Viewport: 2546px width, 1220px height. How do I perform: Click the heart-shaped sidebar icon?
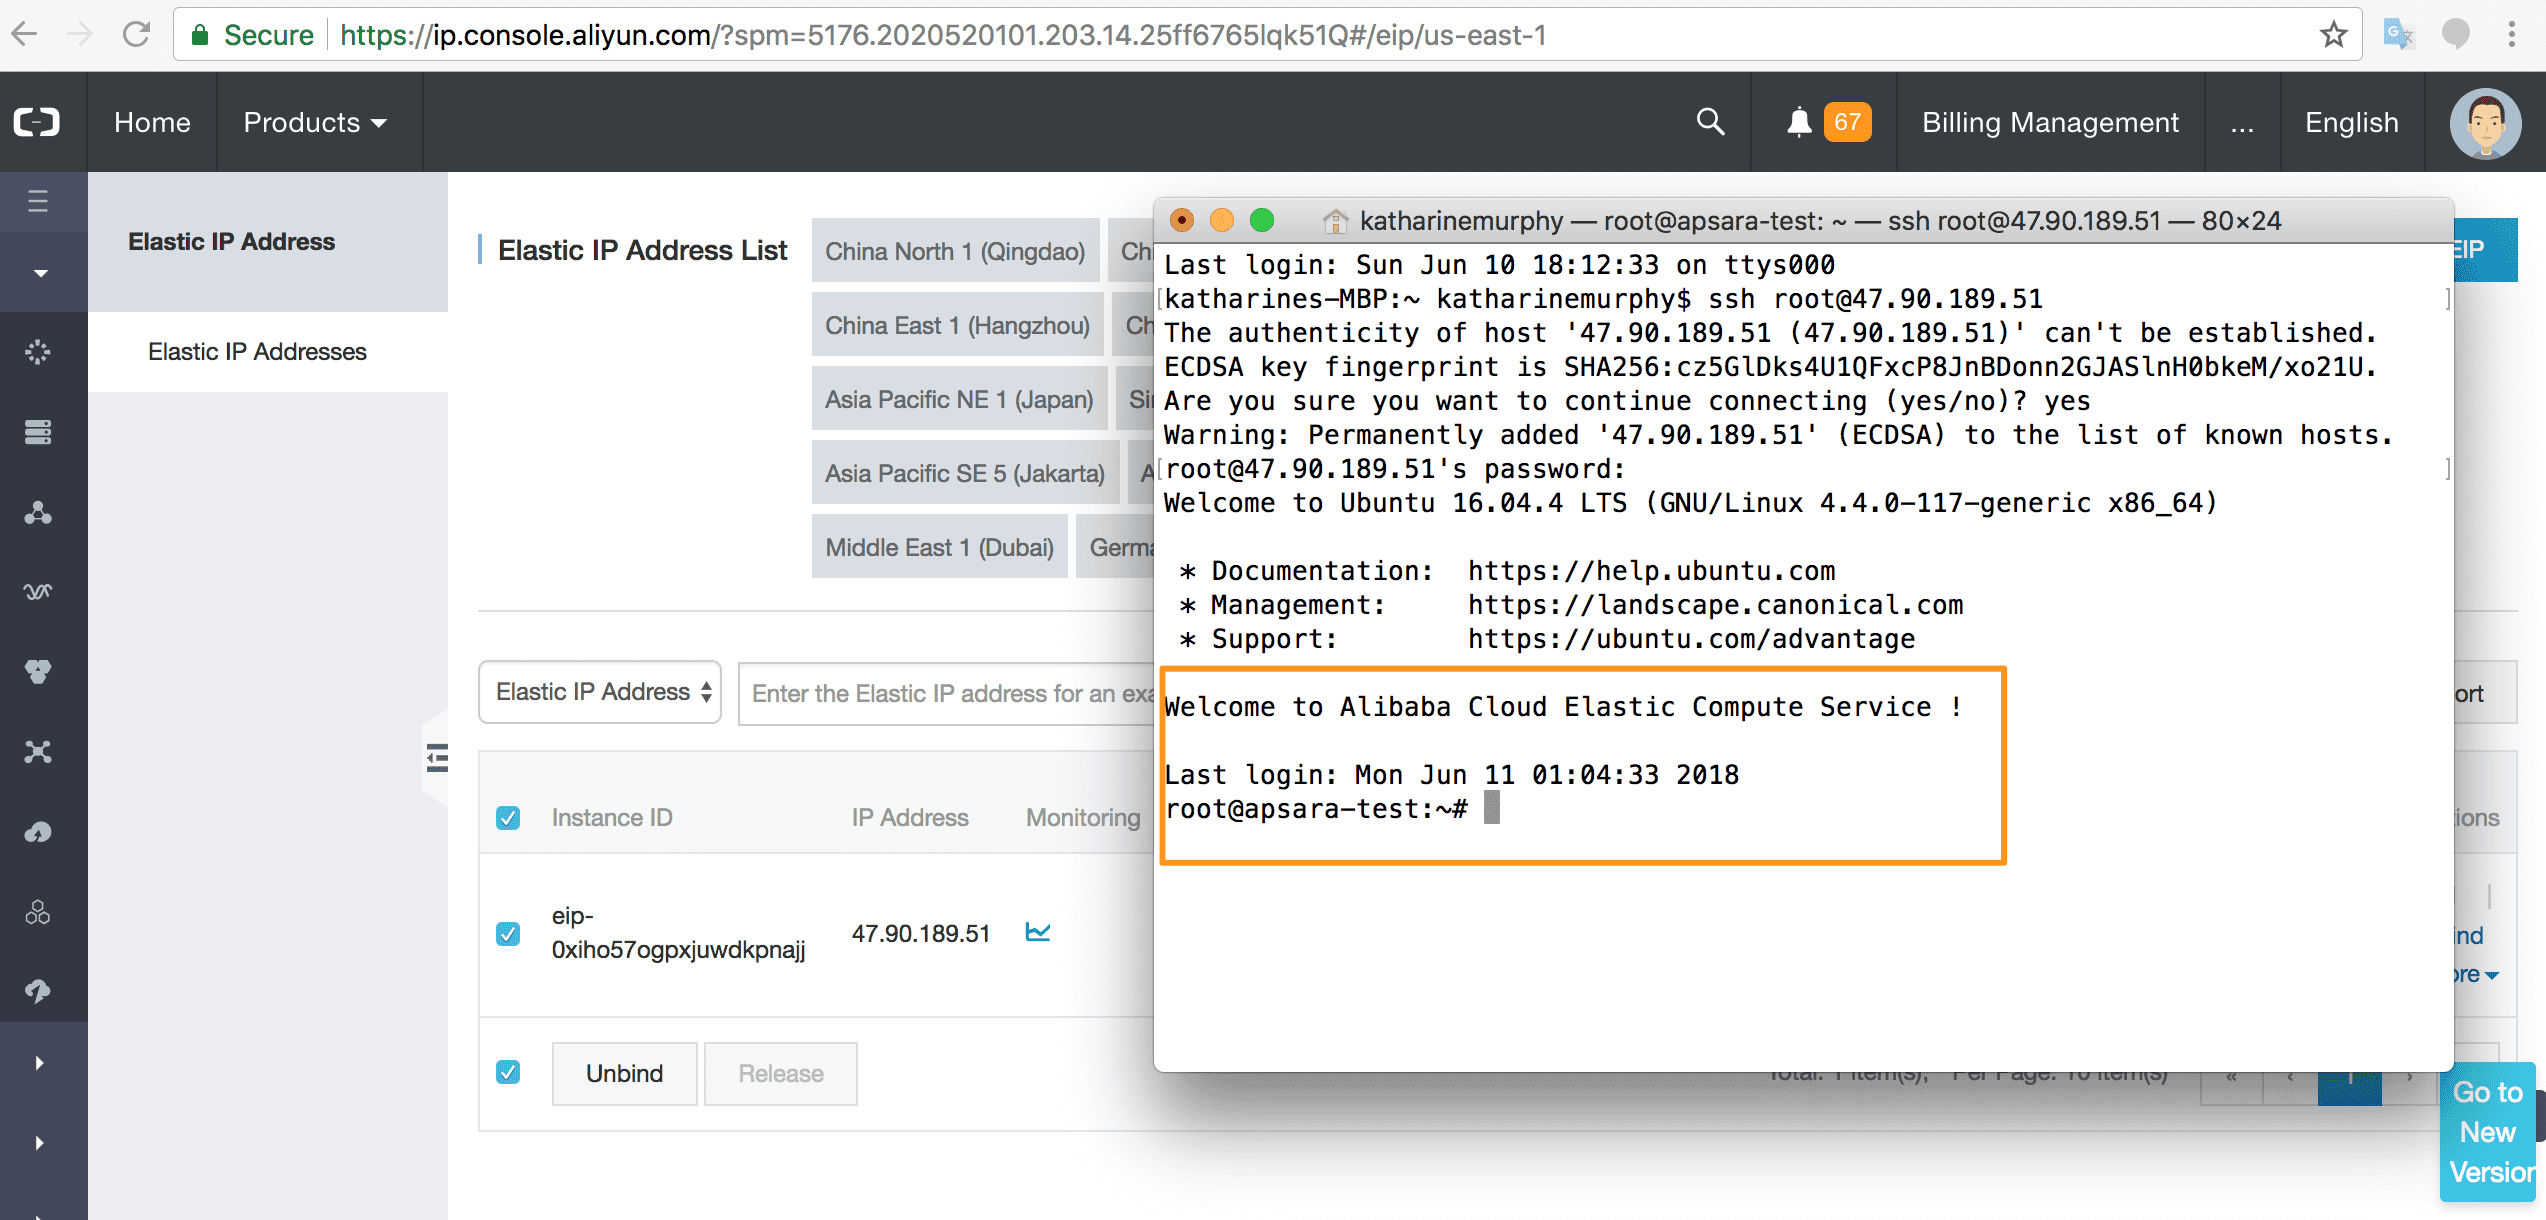[38, 672]
